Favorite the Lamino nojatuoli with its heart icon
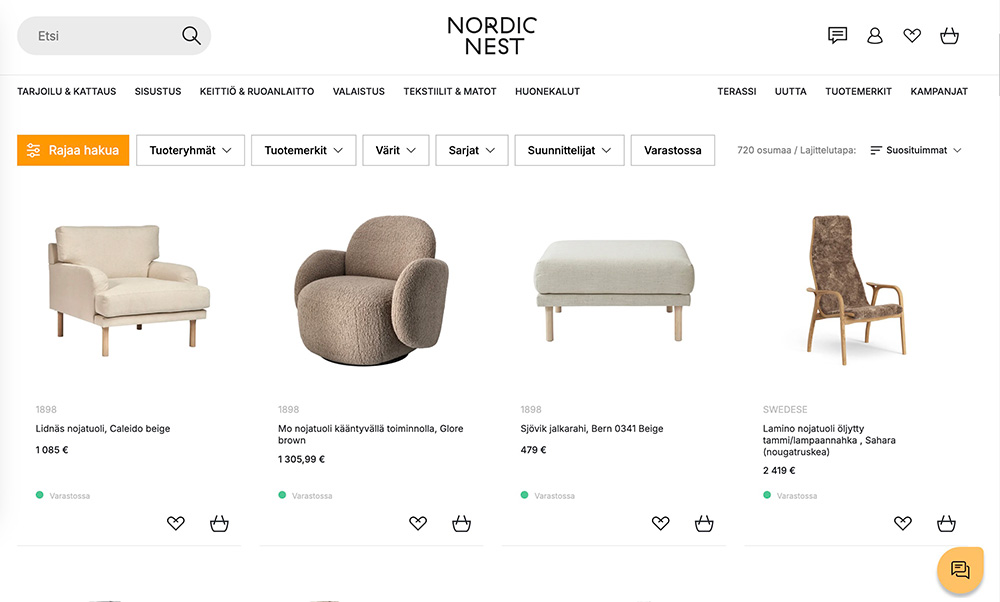 coord(902,522)
